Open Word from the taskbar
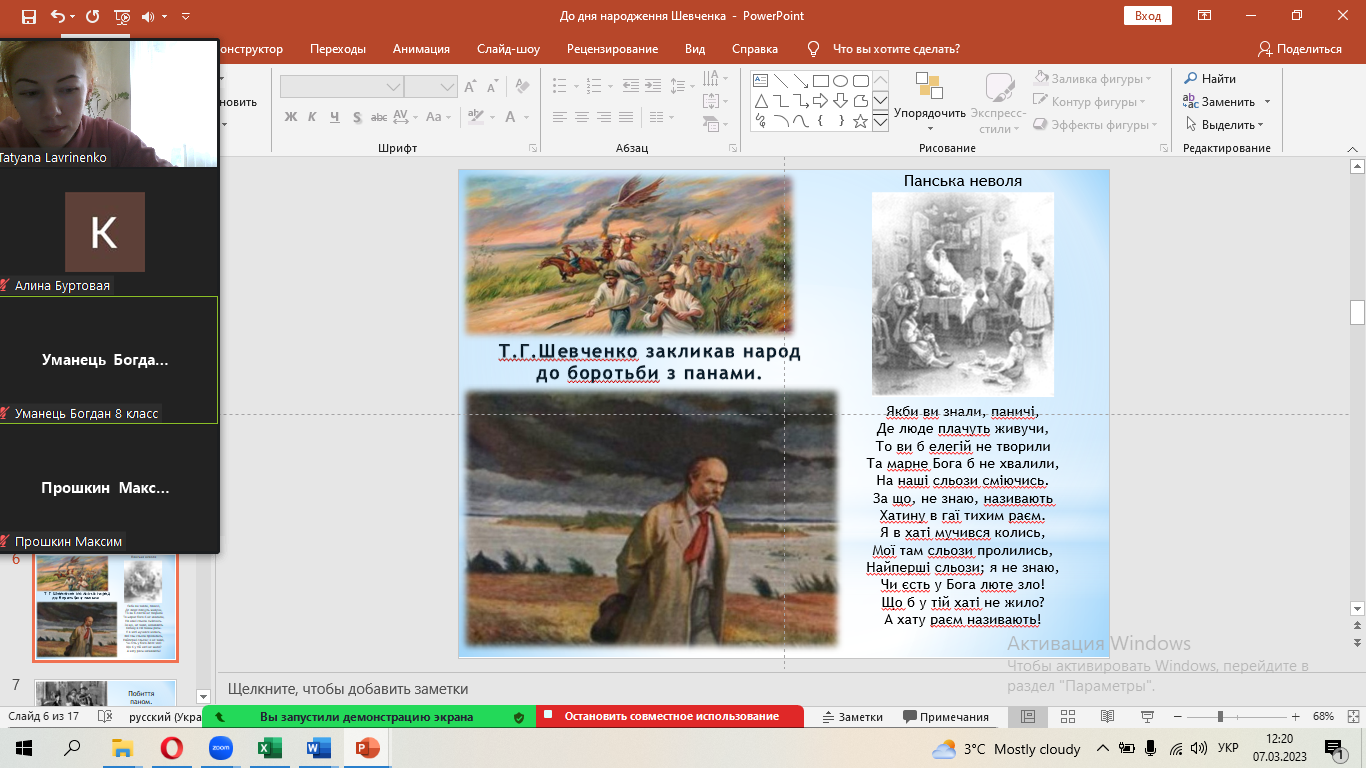This screenshot has width=1366, height=768. (318, 748)
